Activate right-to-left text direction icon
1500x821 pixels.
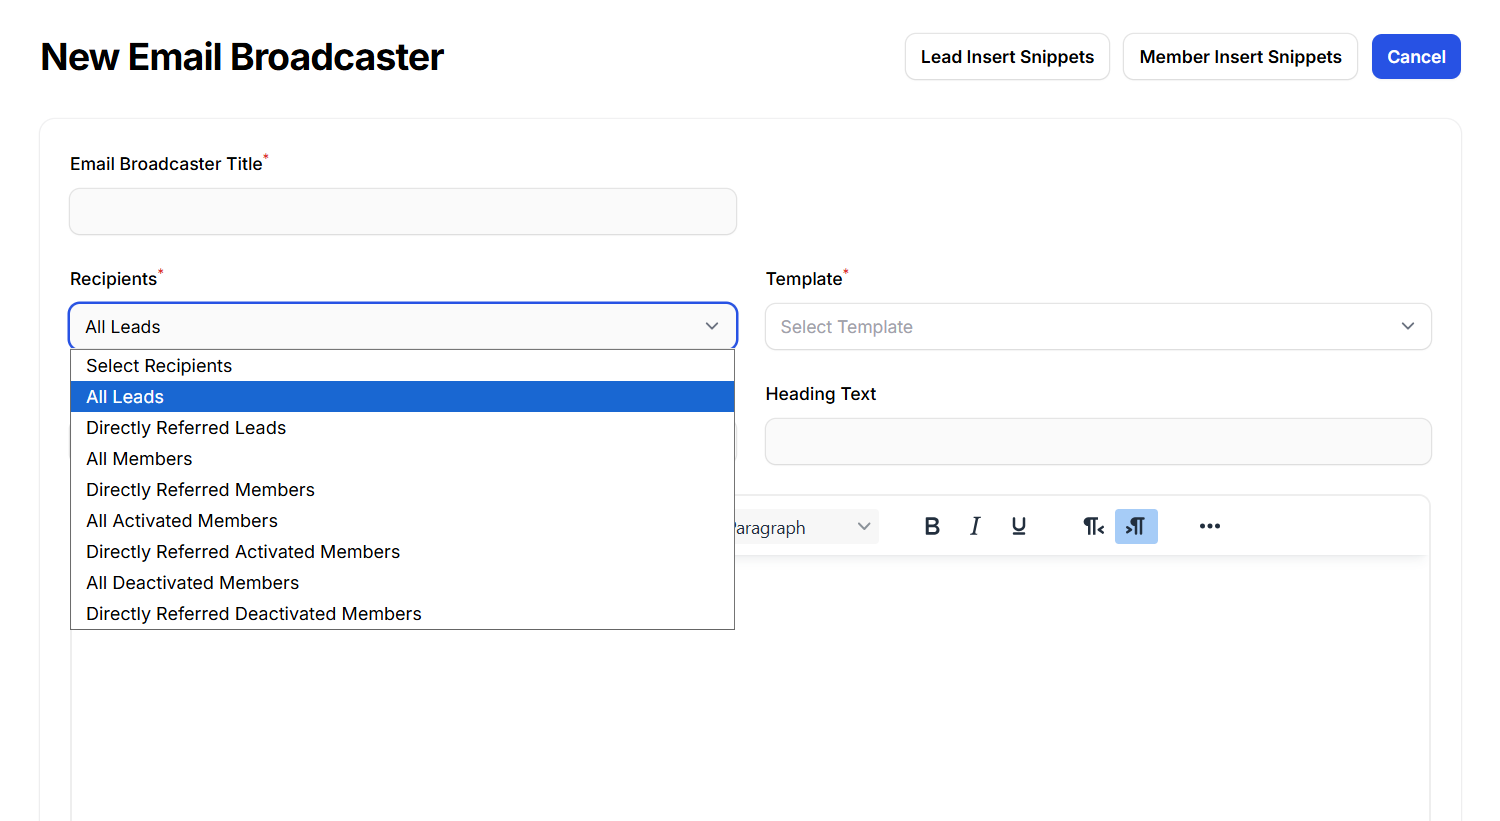[x=1136, y=526]
